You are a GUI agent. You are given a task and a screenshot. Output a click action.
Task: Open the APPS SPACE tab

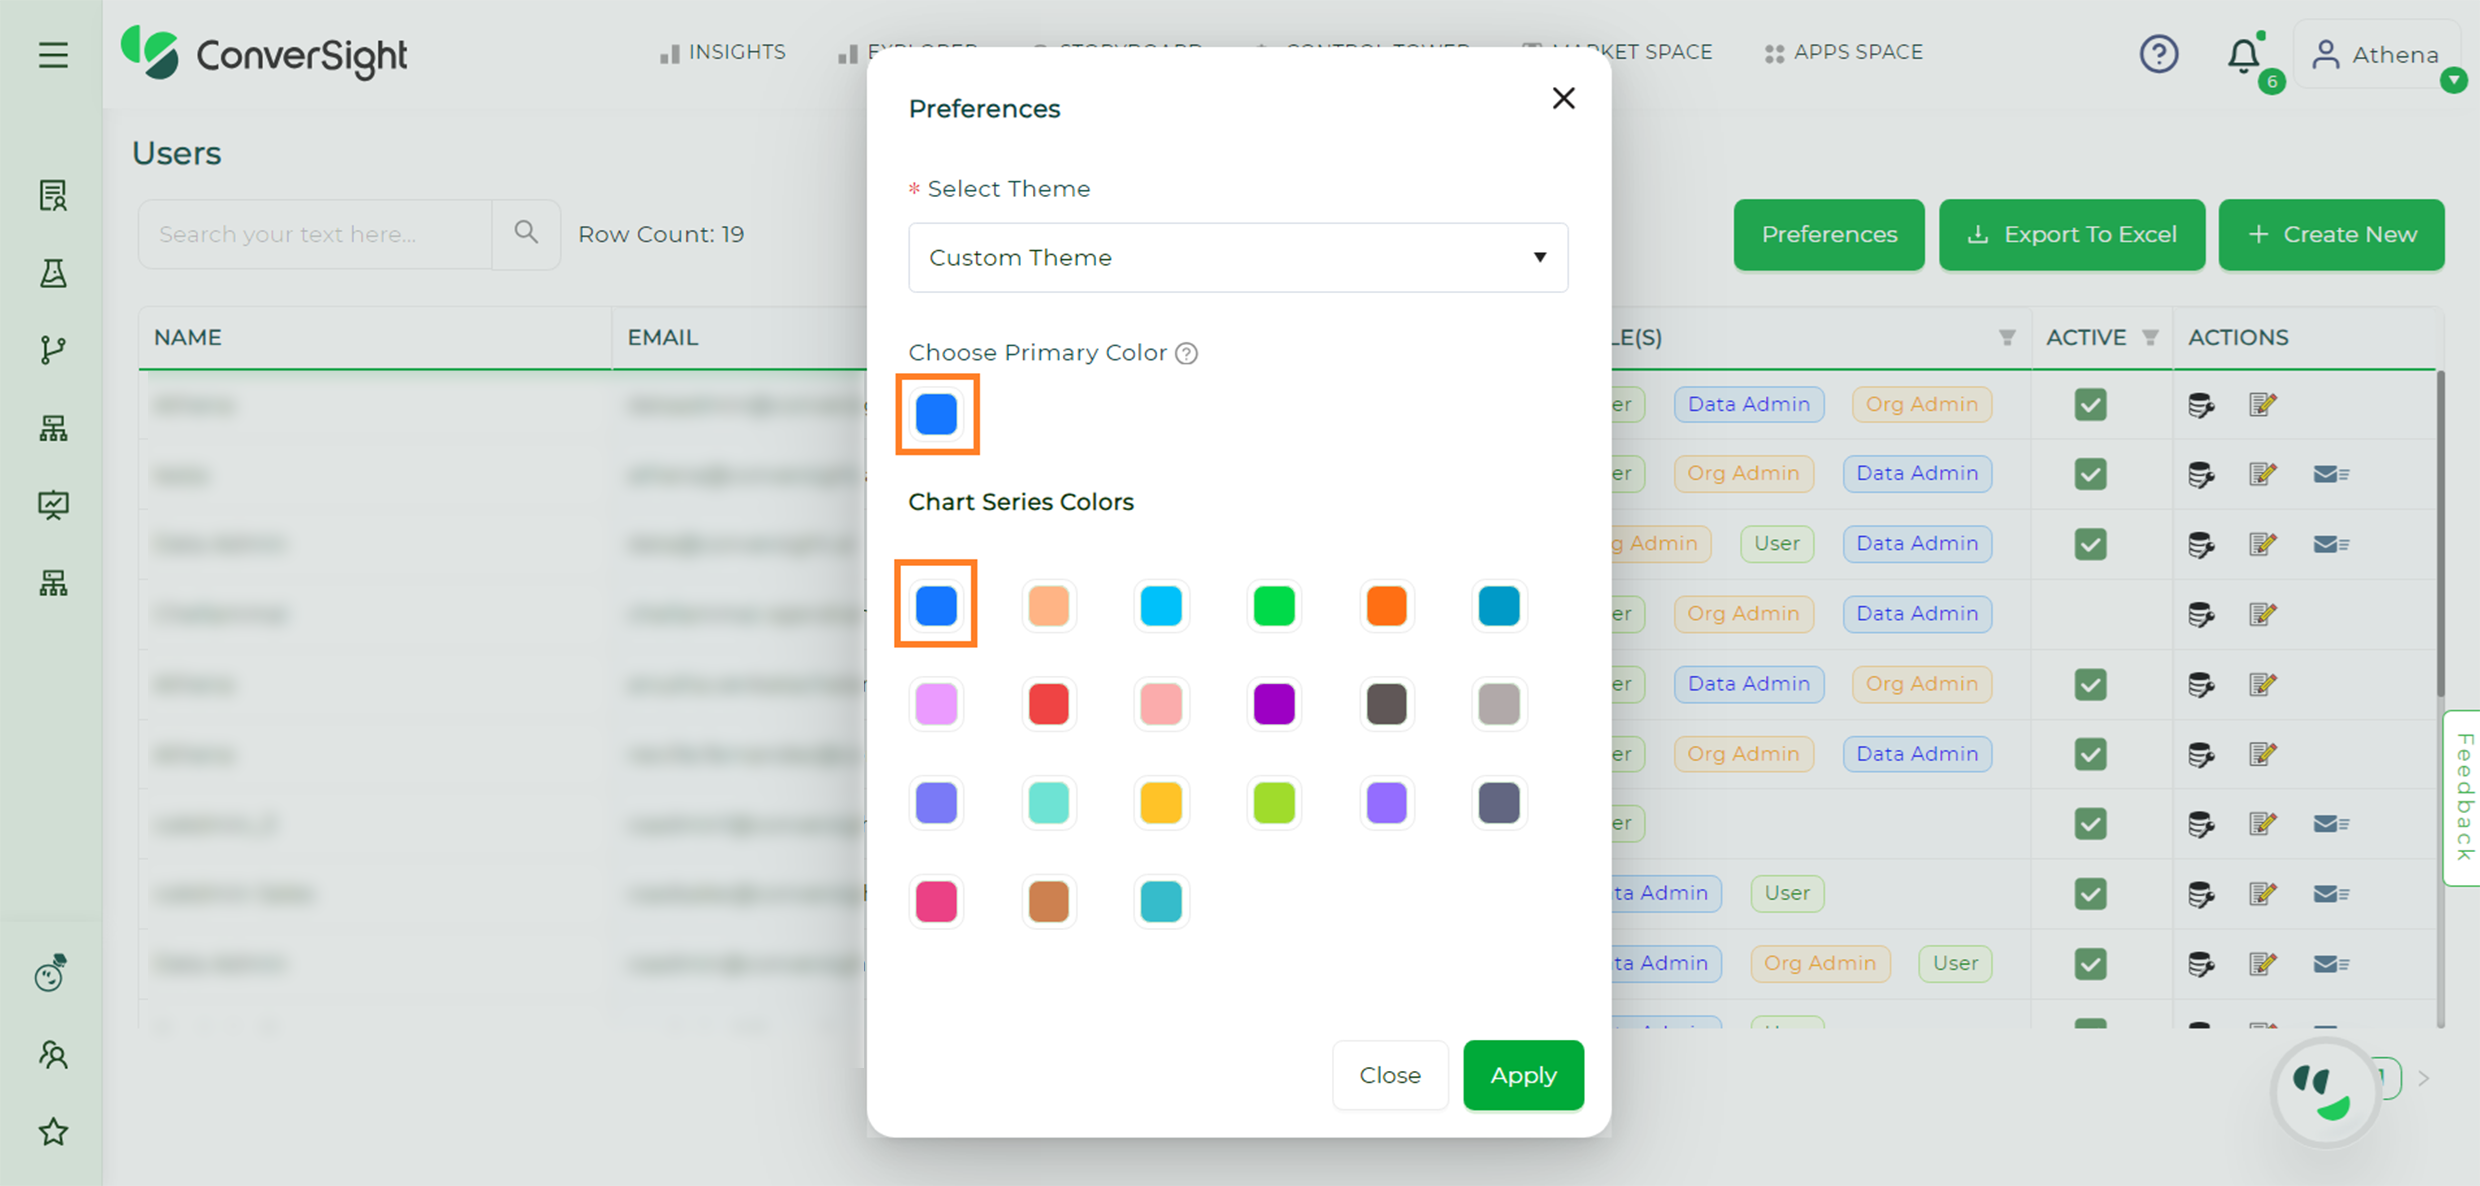pos(1844,52)
